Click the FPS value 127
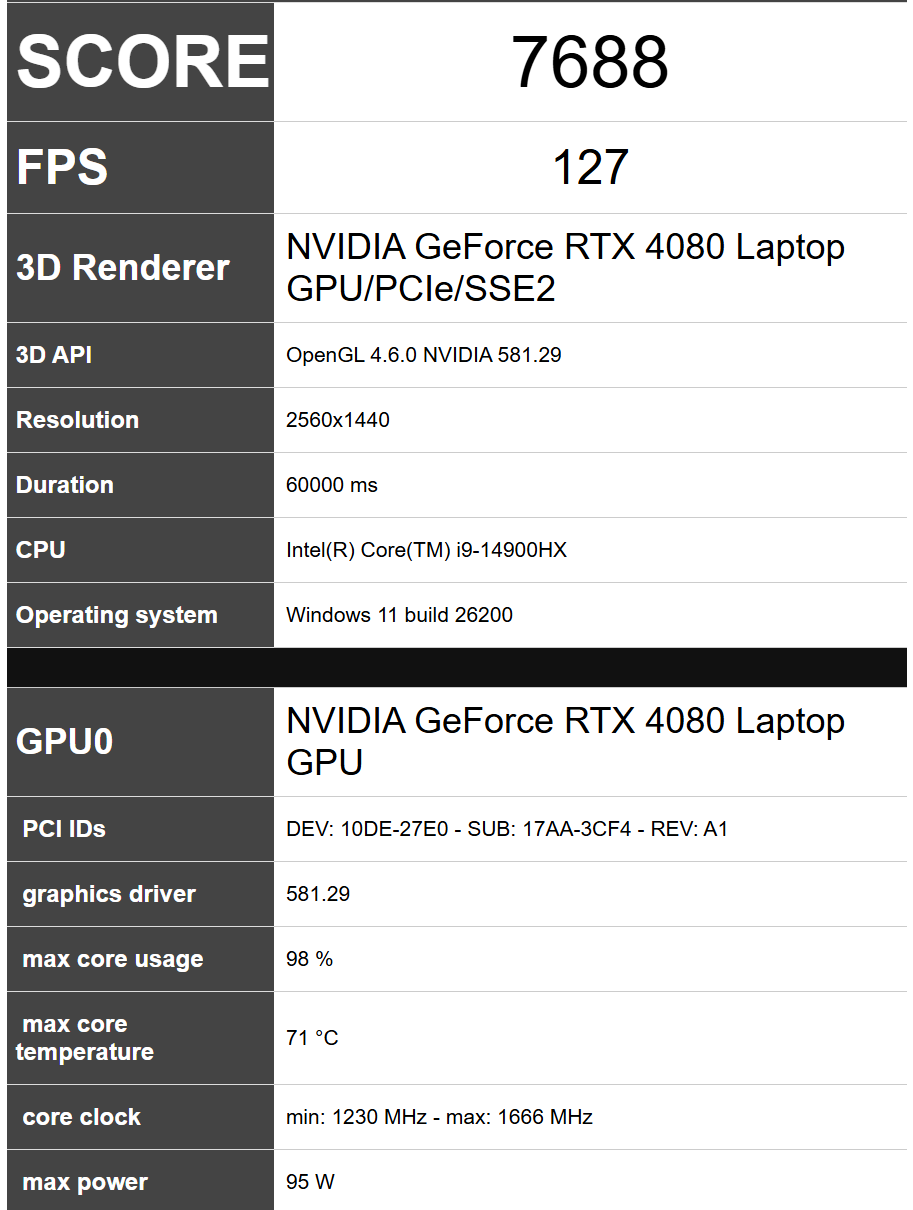 [590, 167]
